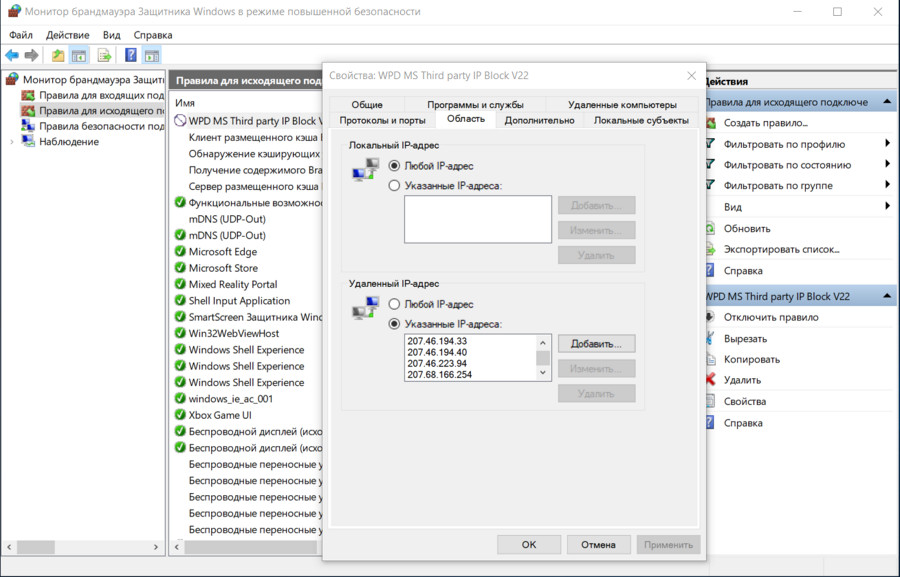Click the green check icon beside Microsoft Store

pos(180,268)
